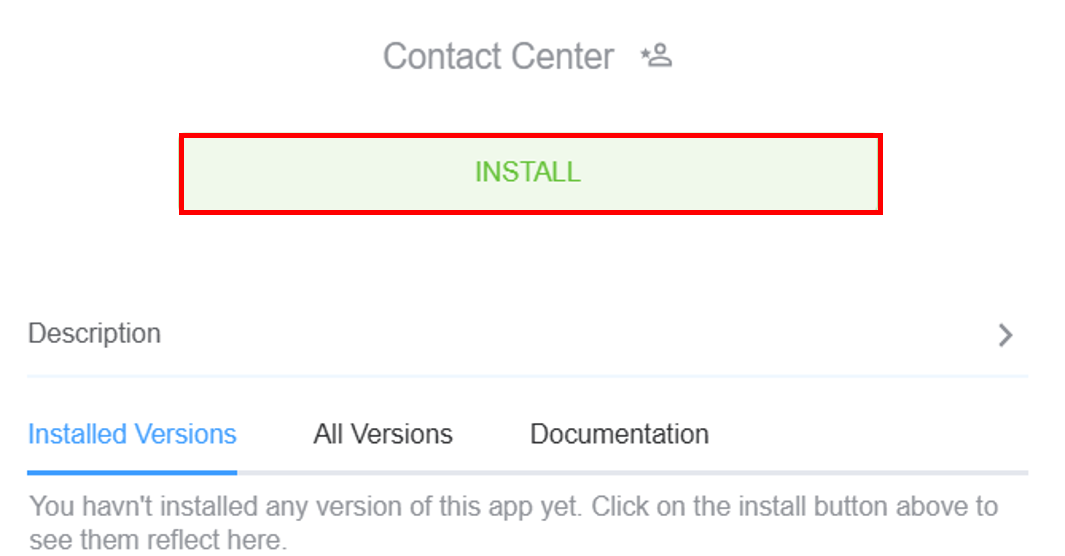
Task: Show the app's documentation section
Action: 619,434
